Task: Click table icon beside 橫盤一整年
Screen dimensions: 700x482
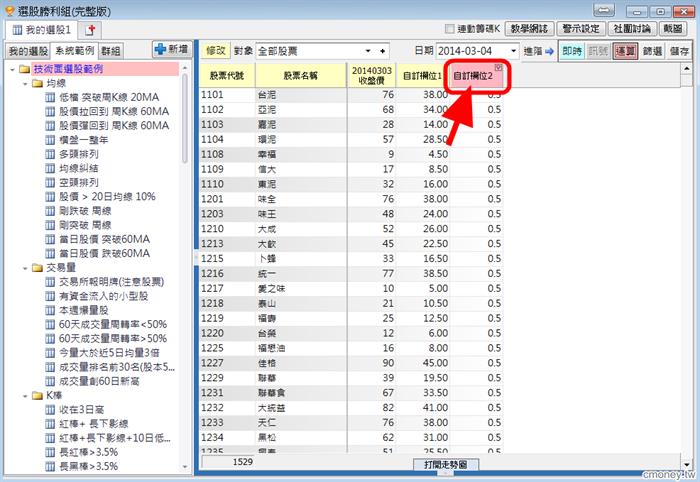Action: [50, 140]
